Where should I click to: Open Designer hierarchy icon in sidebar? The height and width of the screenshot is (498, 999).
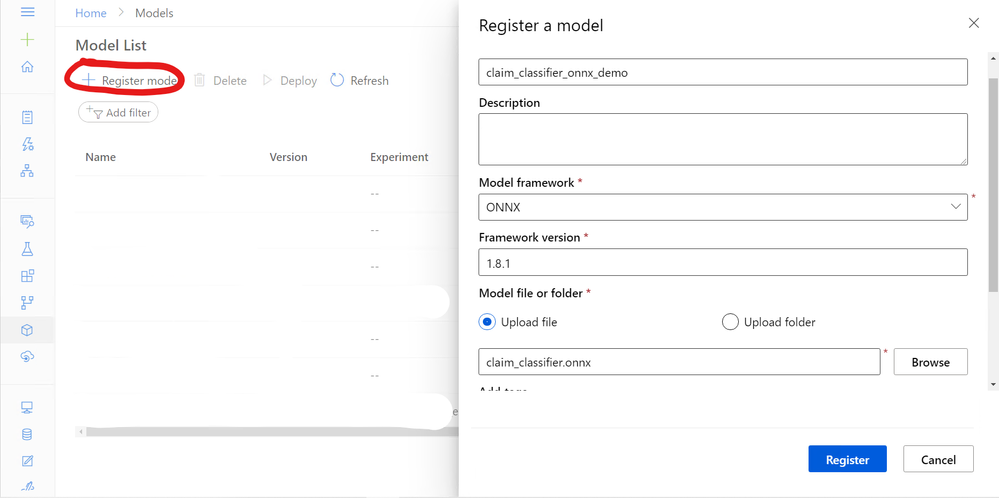click(27, 171)
